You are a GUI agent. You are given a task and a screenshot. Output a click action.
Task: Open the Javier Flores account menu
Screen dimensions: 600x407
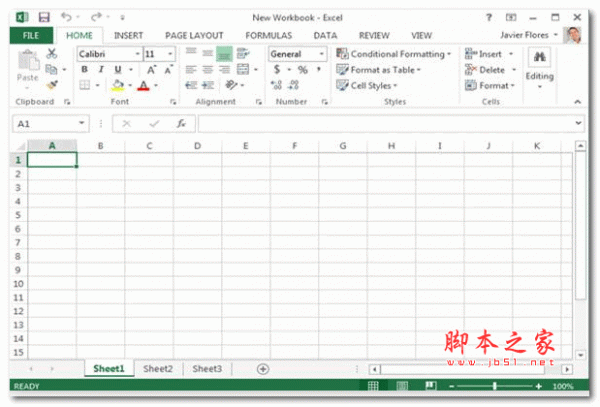(x=529, y=35)
